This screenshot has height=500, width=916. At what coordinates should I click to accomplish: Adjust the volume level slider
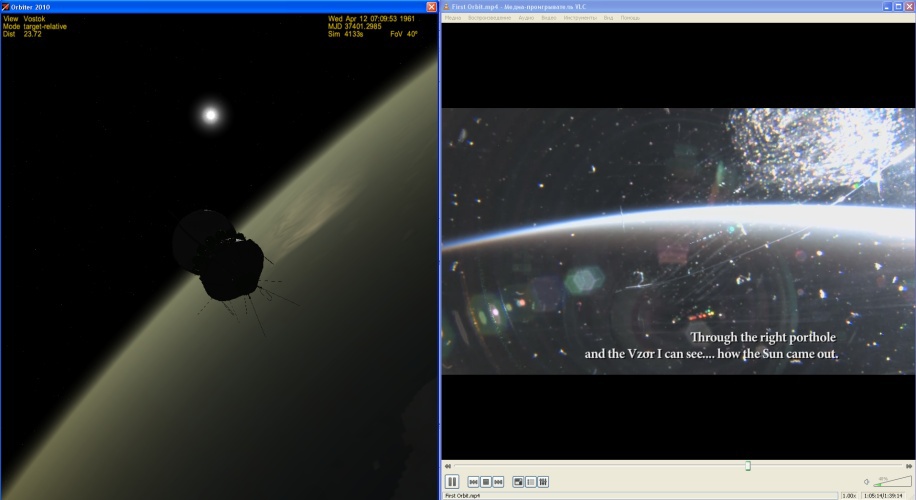click(893, 481)
